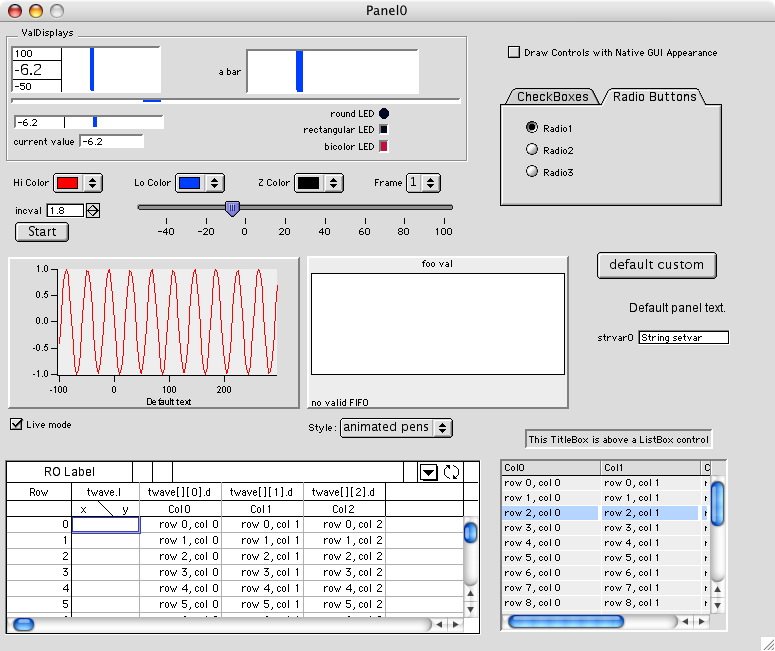Click the listbox vertical scroll thumb
Viewport: 775px width, 651px height.
[718, 503]
